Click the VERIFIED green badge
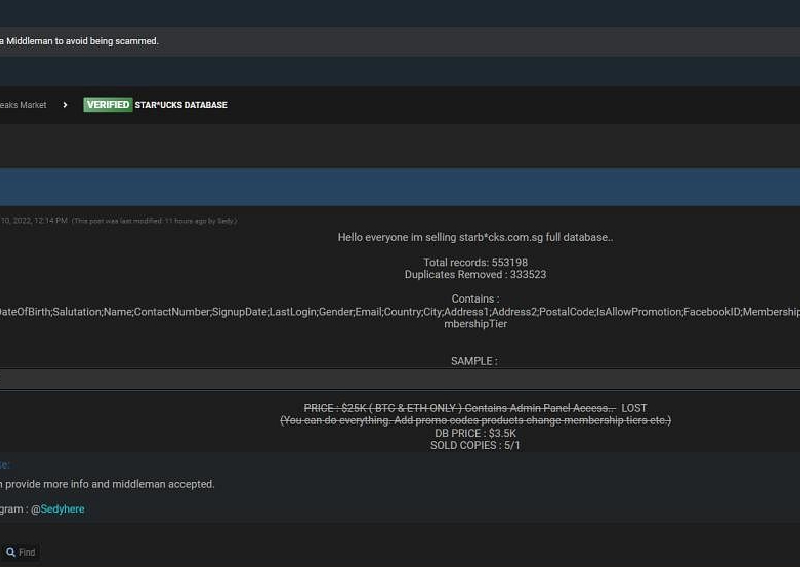 click(x=108, y=105)
